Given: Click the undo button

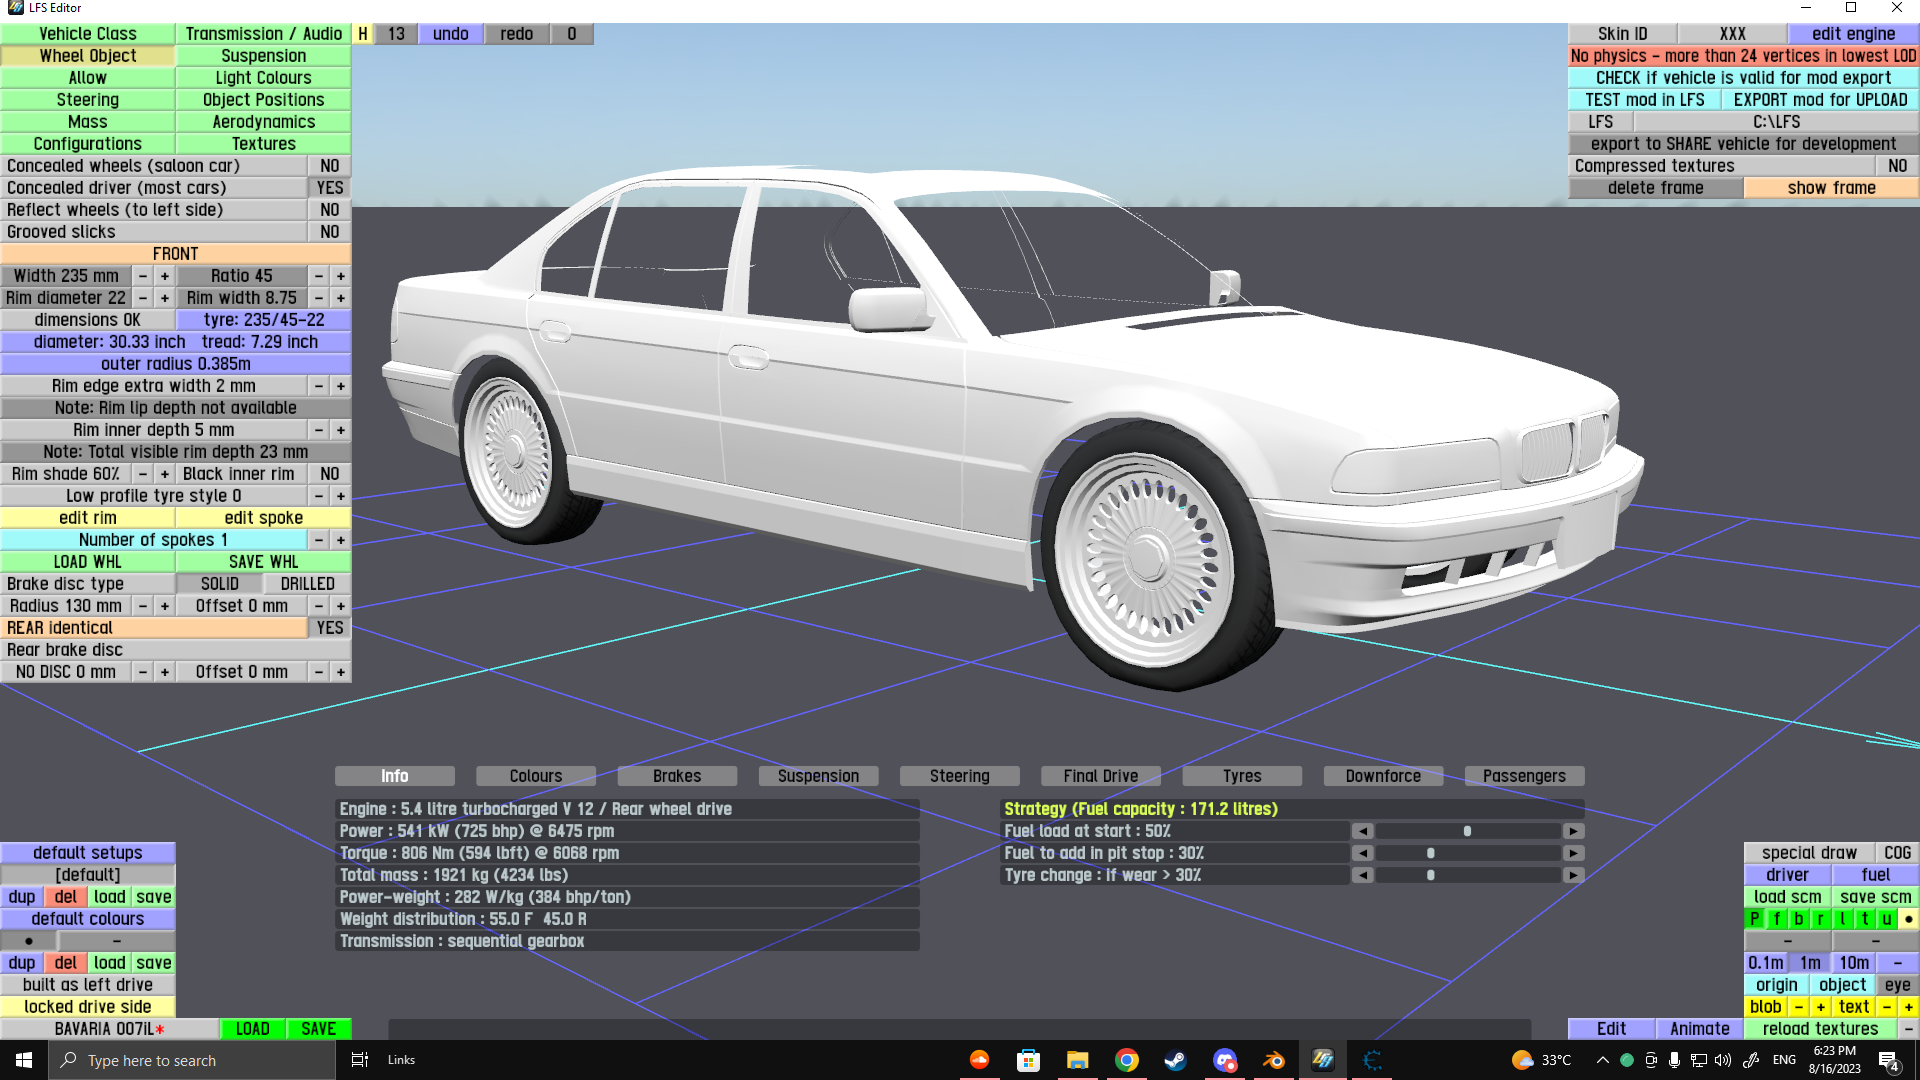Looking at the screenshot, I should pyautogui.click(x=450, y=34).
